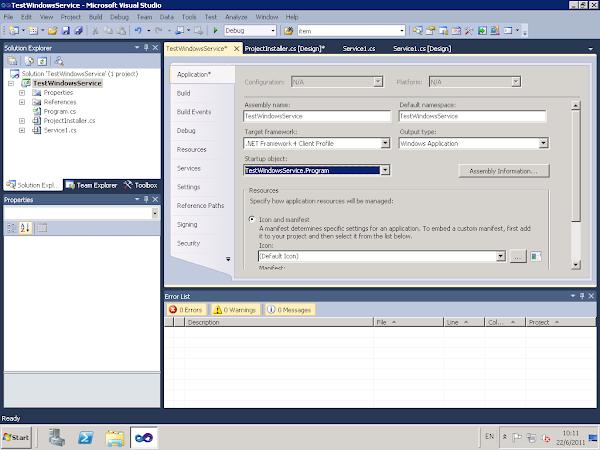Viewport: 600px width, 450px height.
Task: Collapse the TestWindowsService project node
Action: pos(11,83)
